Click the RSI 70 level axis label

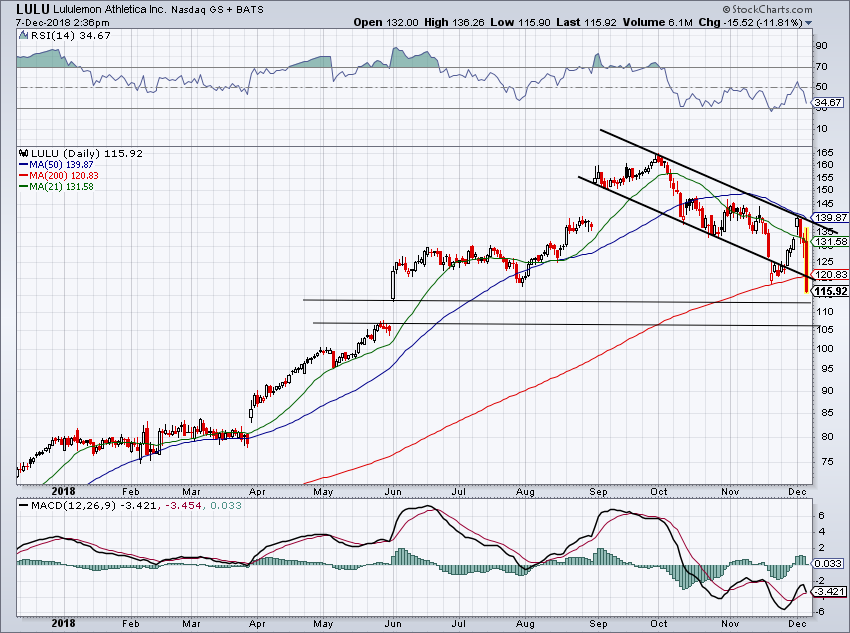click(822, 67)
